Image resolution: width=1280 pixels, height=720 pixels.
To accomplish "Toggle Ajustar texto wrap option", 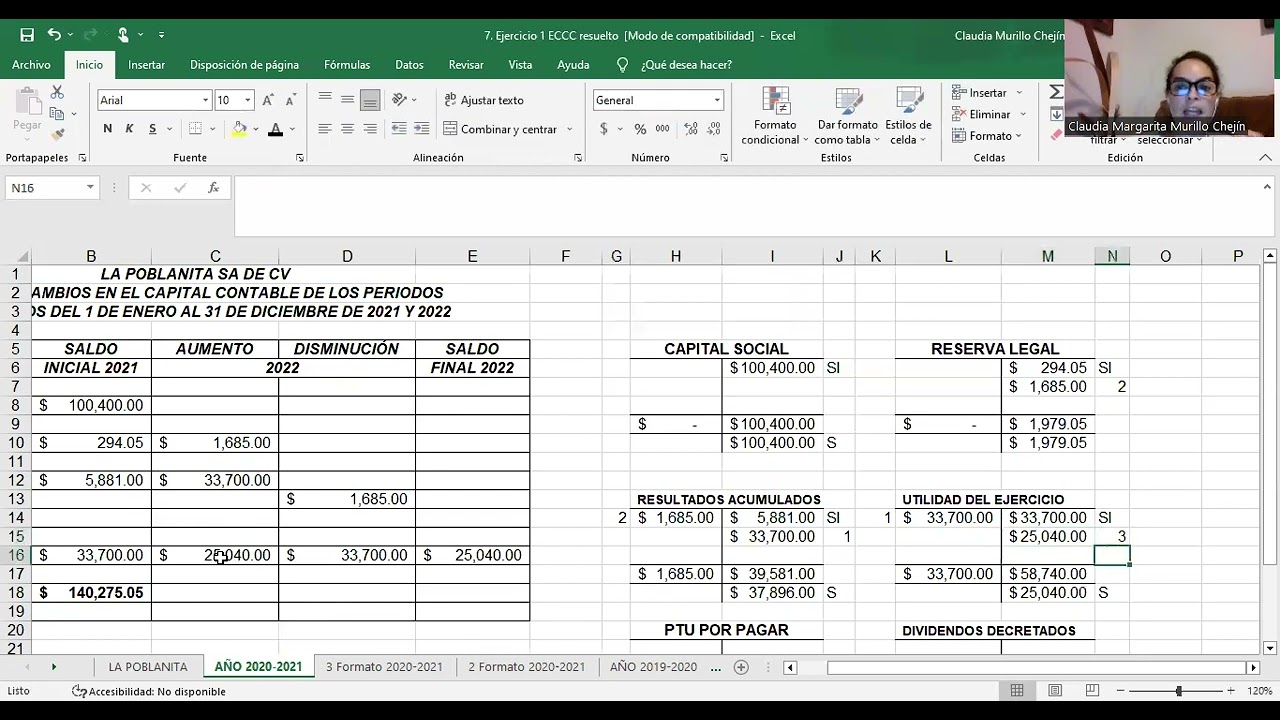I will pyautogui.click(x=484, y=100).
